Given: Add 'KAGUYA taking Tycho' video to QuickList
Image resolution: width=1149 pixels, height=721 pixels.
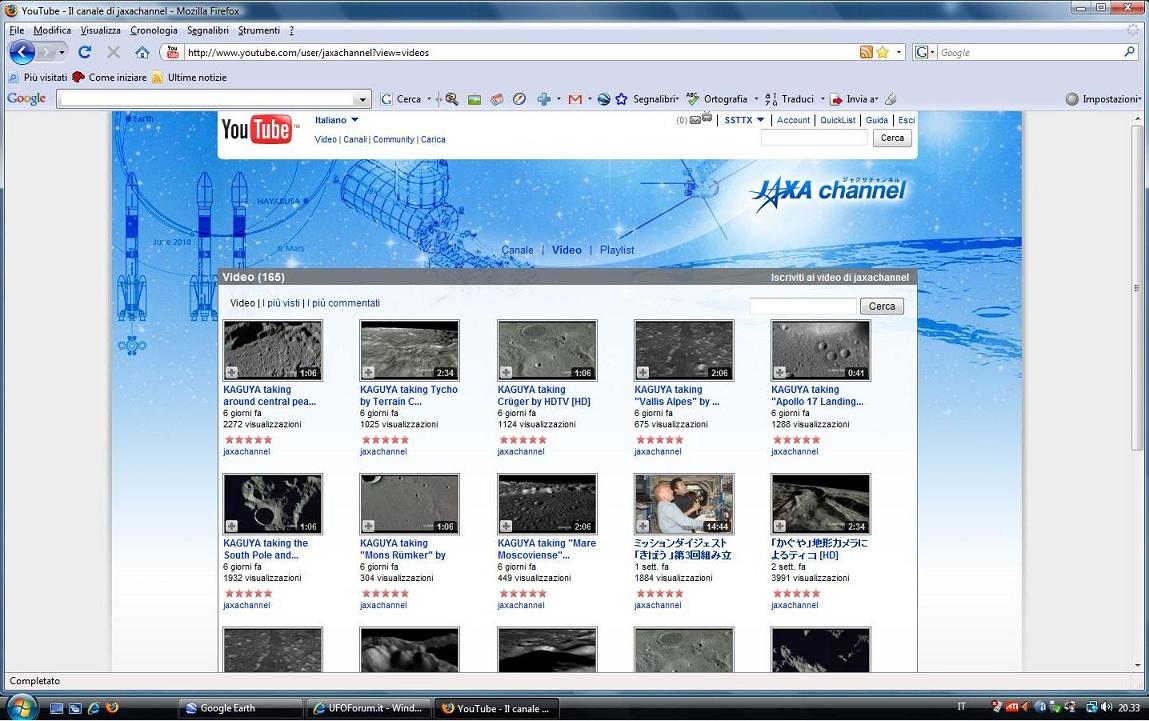Looking at the screenshot, I should pos(369,372).
